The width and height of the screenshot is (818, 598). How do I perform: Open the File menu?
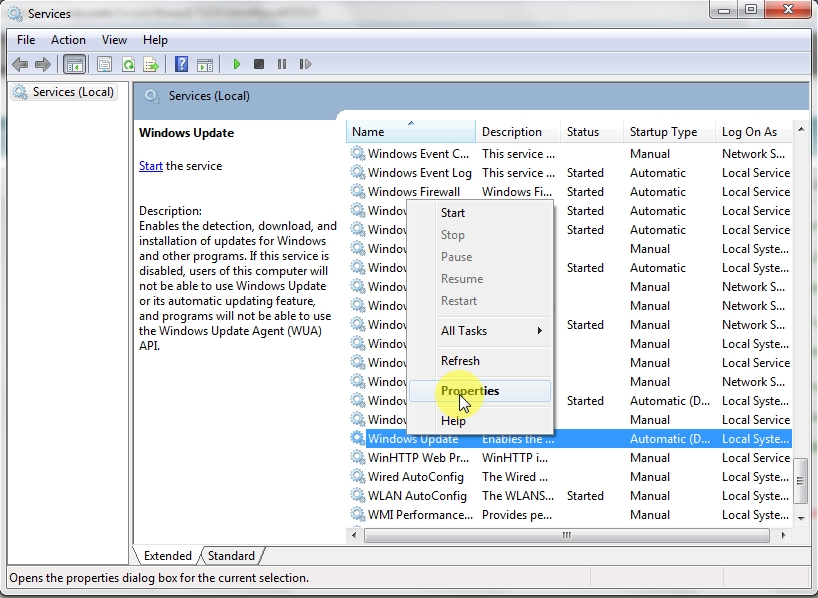tap(26, 40)
